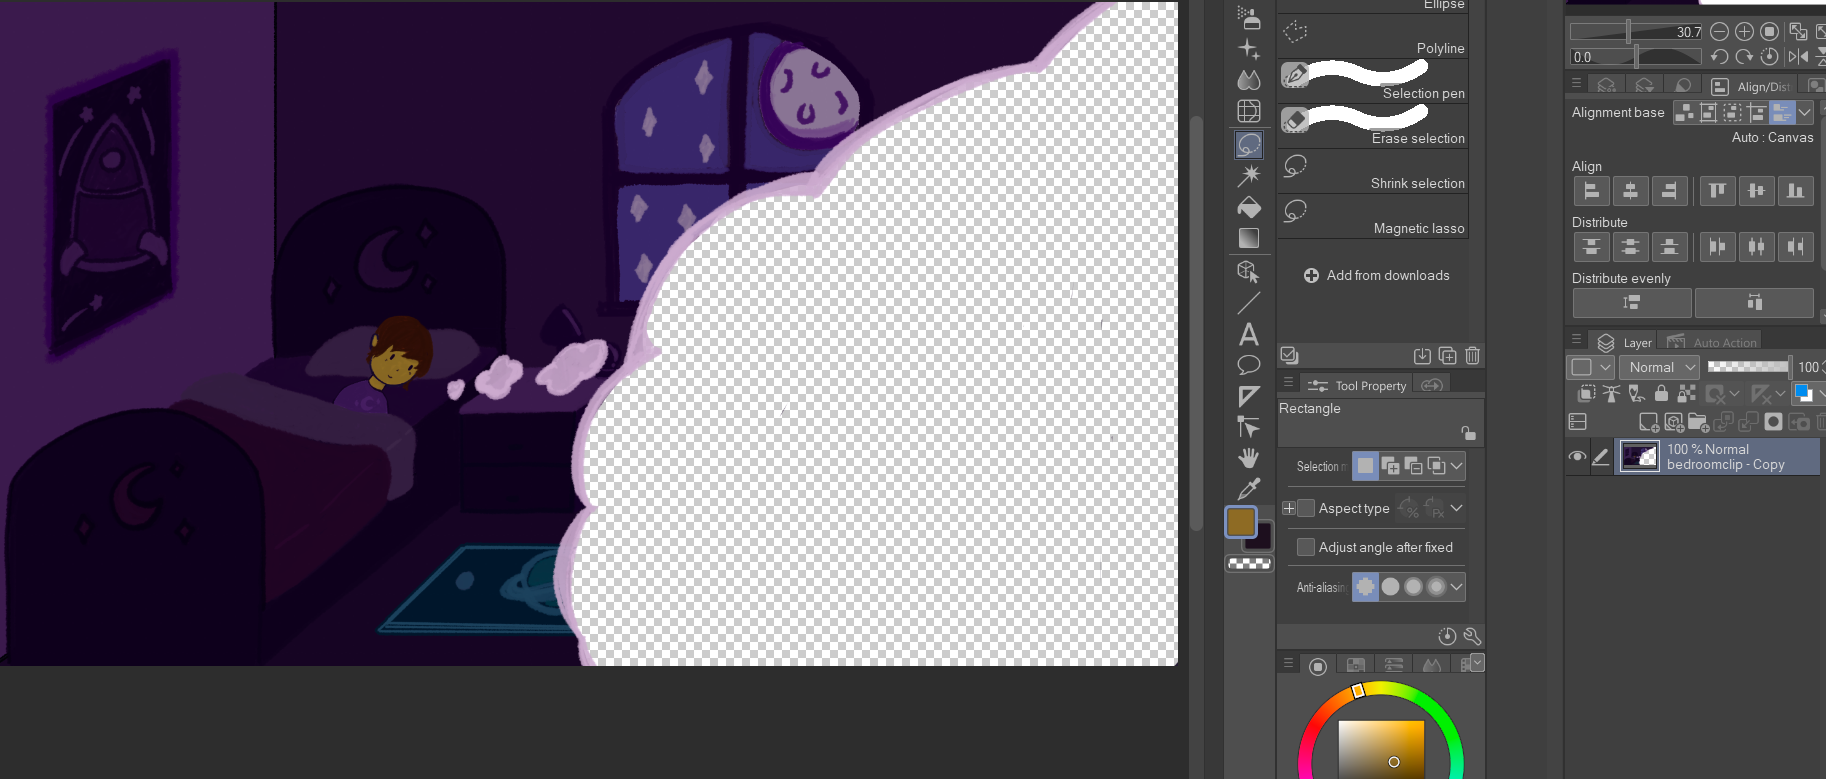
Task: Set selection mode to New selection
Action: click(x=1365, y=466)
